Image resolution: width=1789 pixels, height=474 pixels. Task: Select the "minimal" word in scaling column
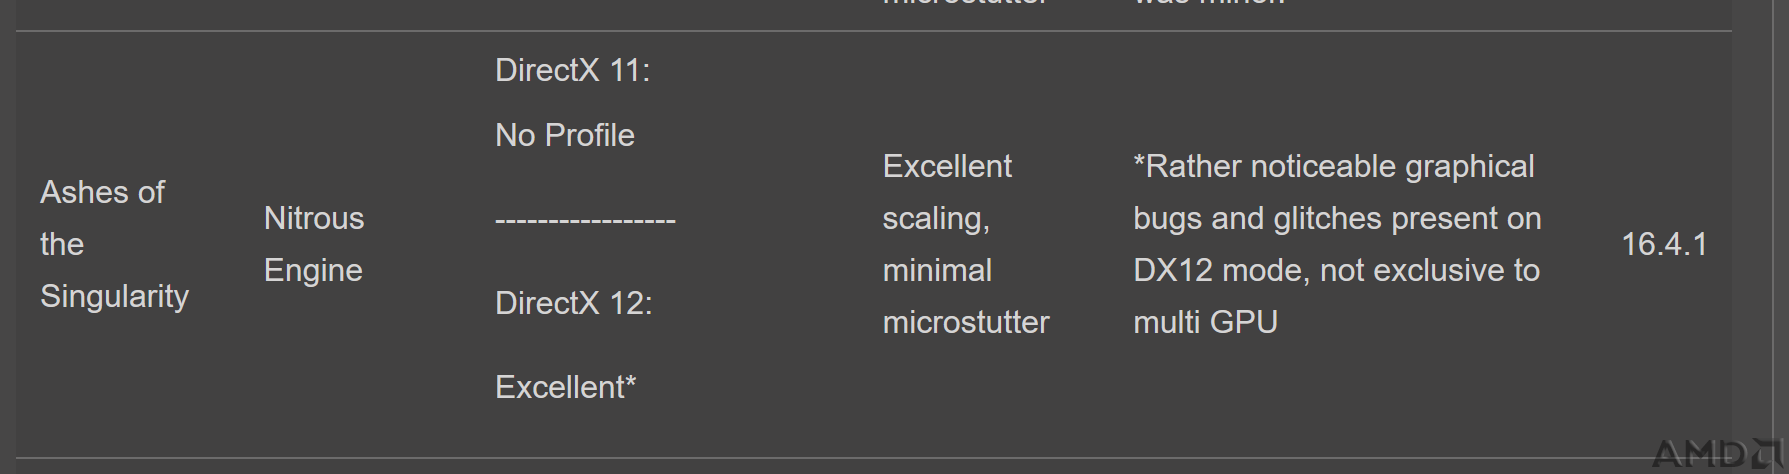pyautogui.click(x=937, y=270)
